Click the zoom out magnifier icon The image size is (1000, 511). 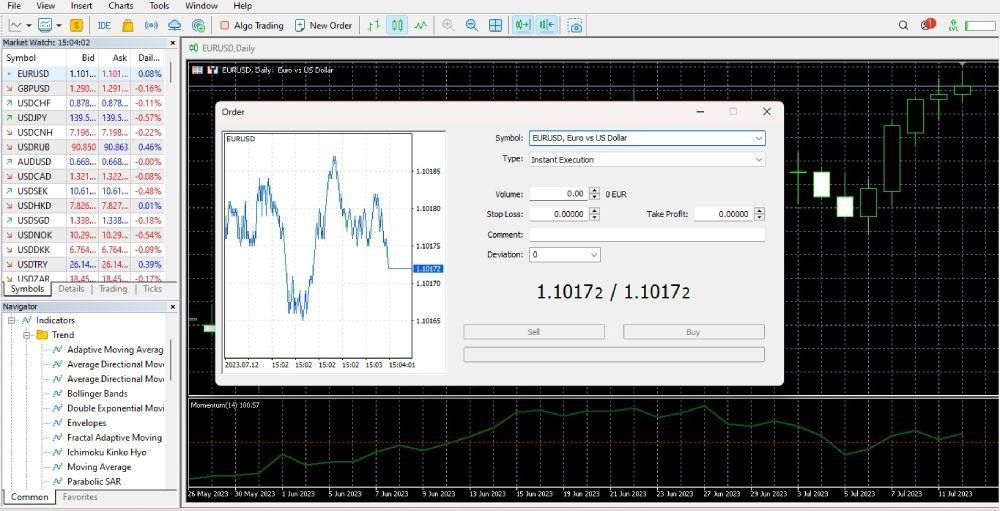[471, 25]
